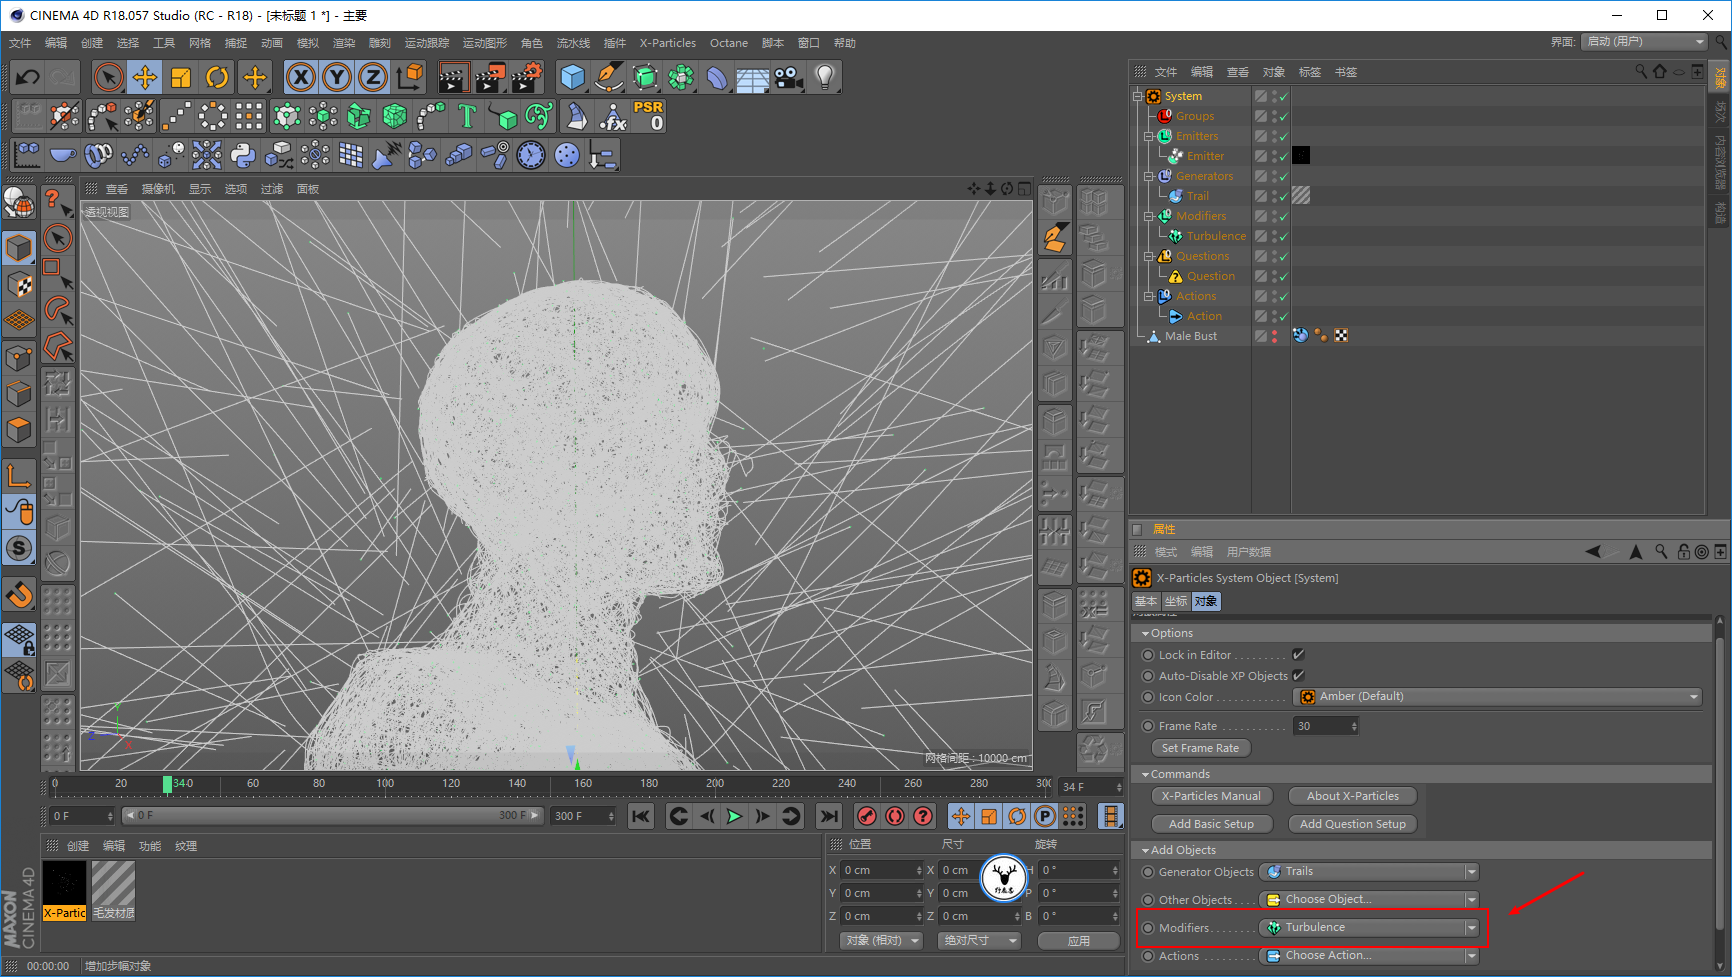Toggle the green enable check for Trail
This screenshot has height=977, width=1732.
tap(1284, 196)
